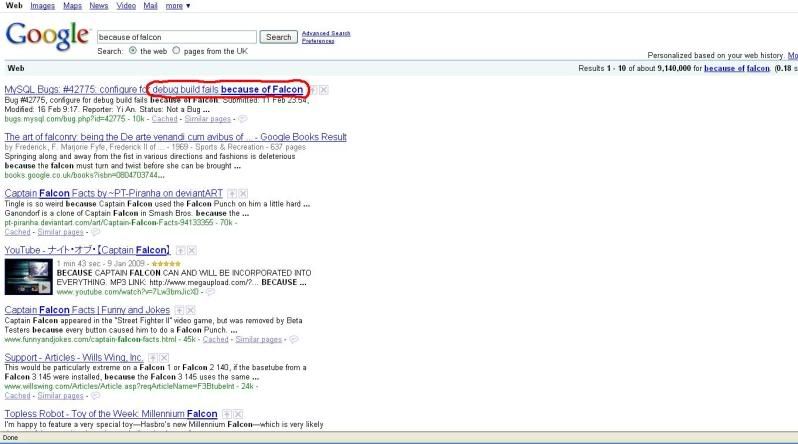View Cached copy of willswing.com result

coord(17,396)
